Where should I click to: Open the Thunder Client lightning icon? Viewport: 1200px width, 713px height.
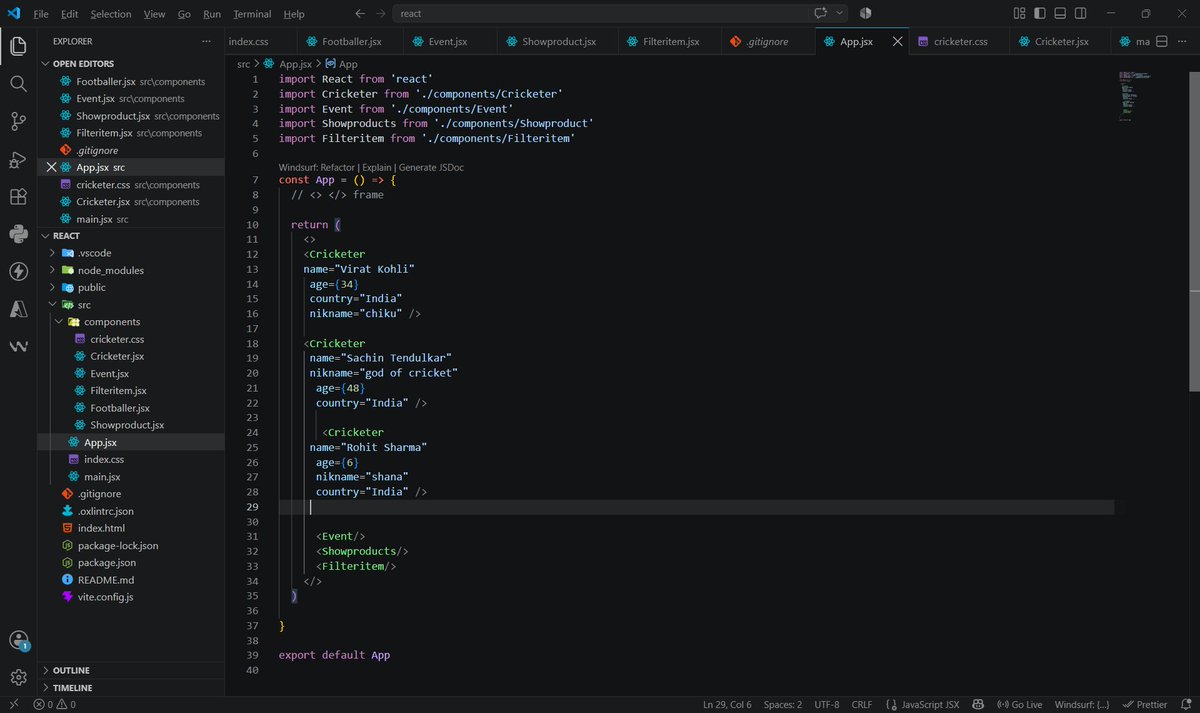click(x=18, y=272)
